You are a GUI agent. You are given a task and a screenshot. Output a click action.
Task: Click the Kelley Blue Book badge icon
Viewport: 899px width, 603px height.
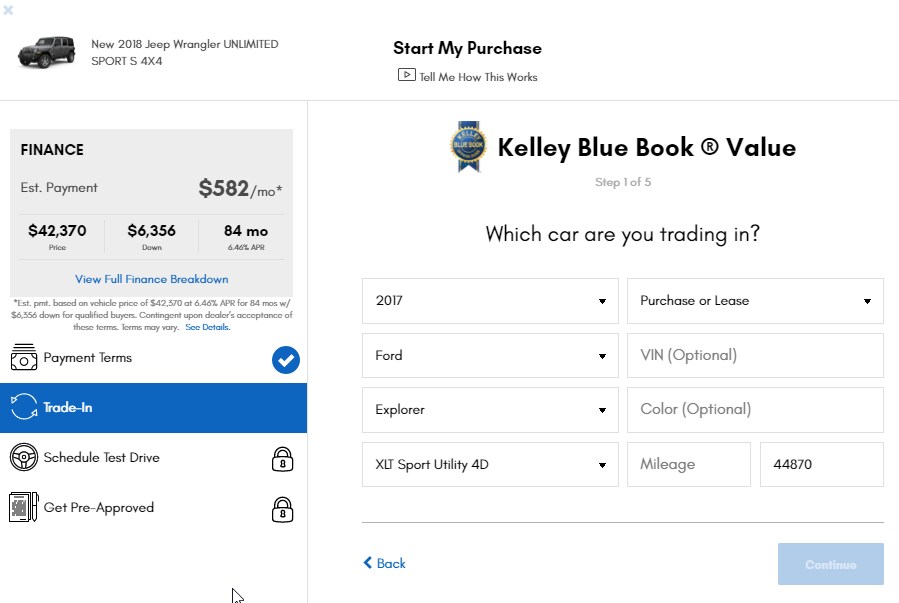pos(468,147)
